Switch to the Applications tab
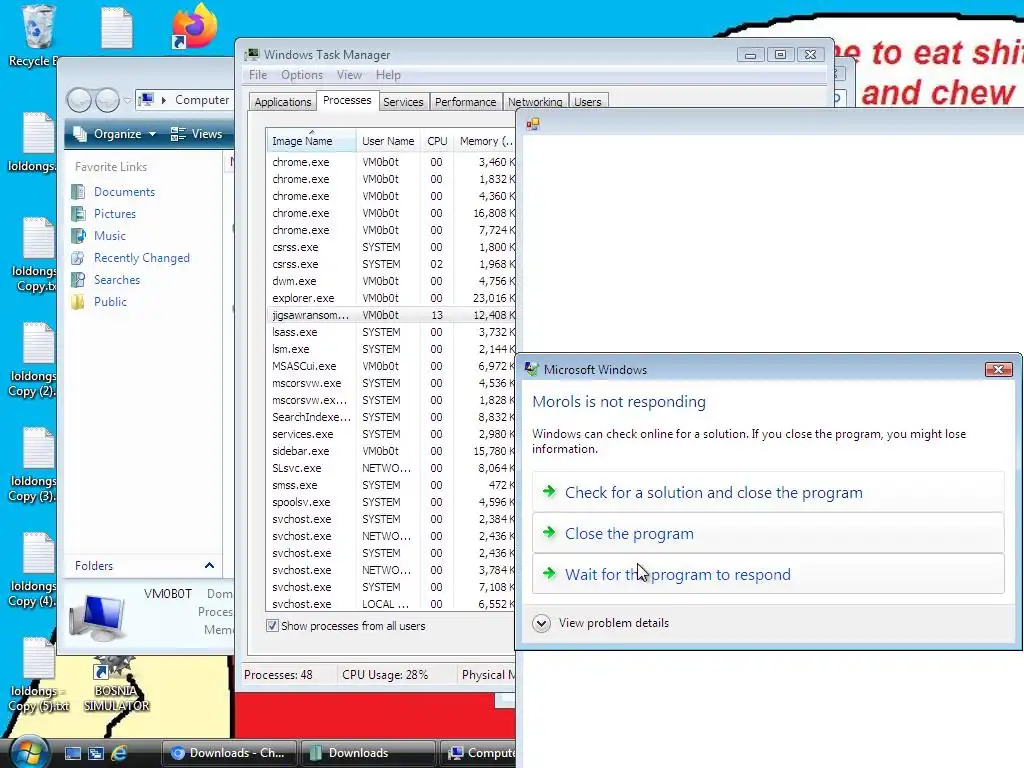 (x=283, y=102)
